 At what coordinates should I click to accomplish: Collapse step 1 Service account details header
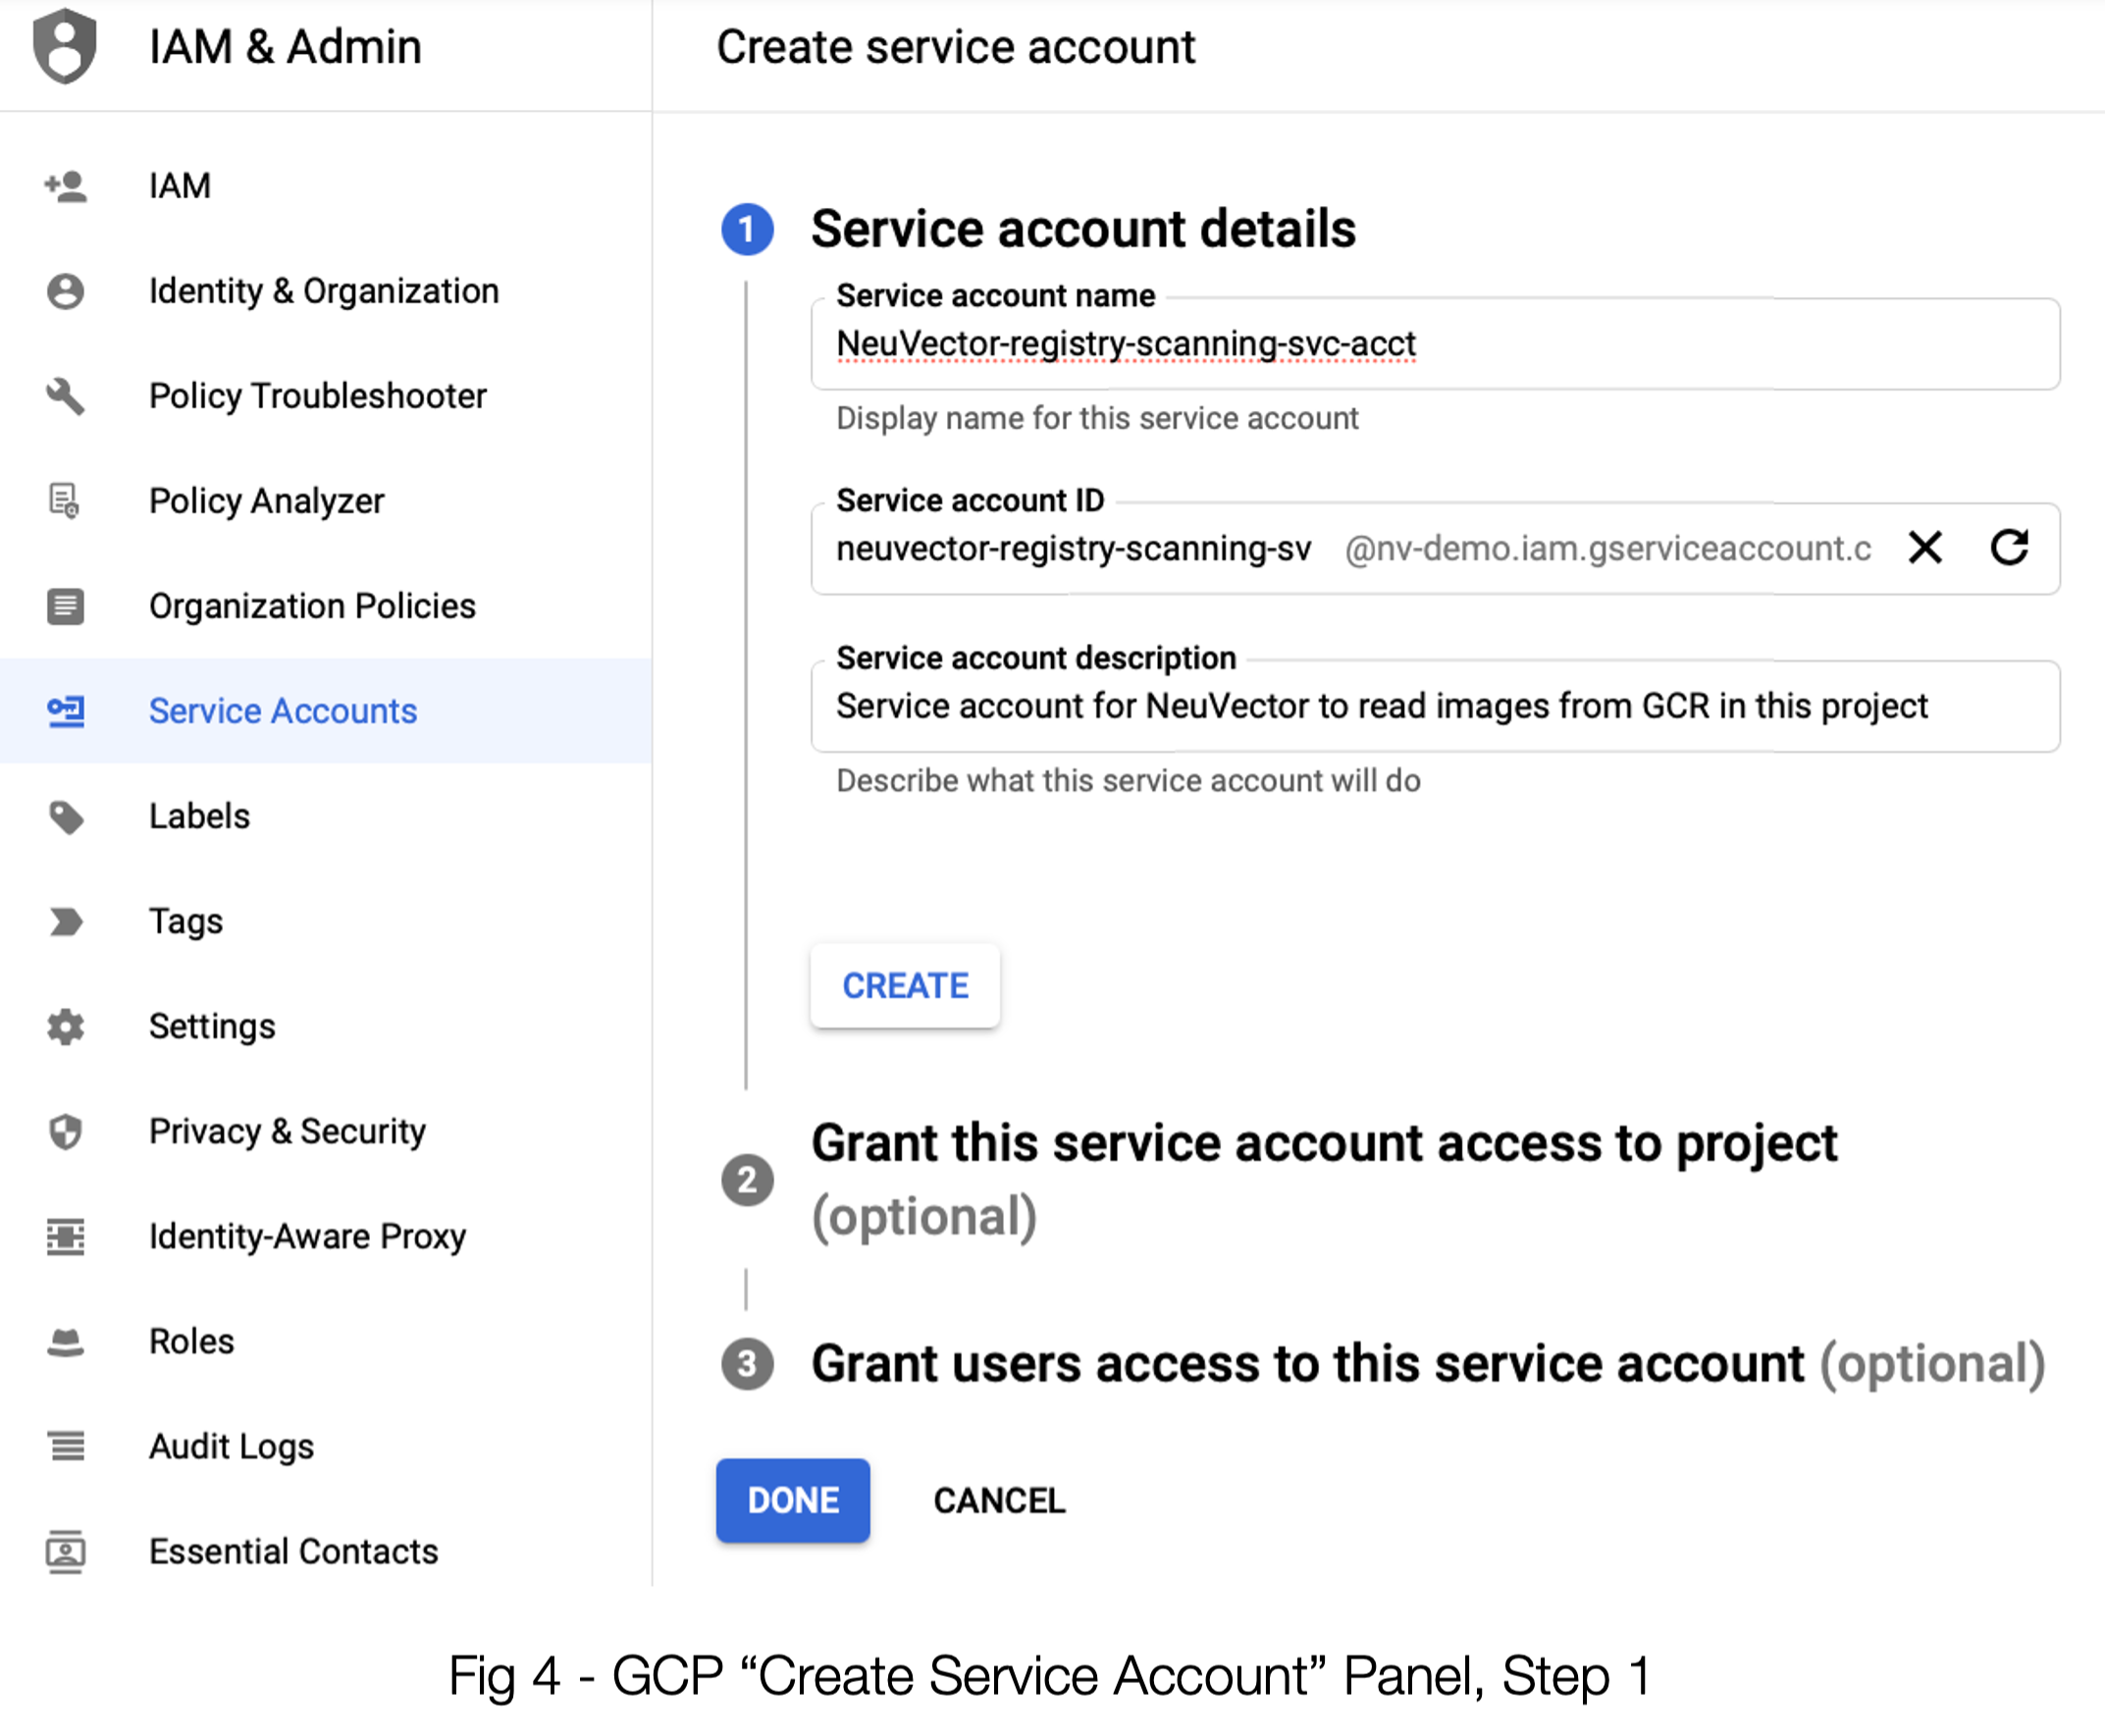[x=1082, y=229]
